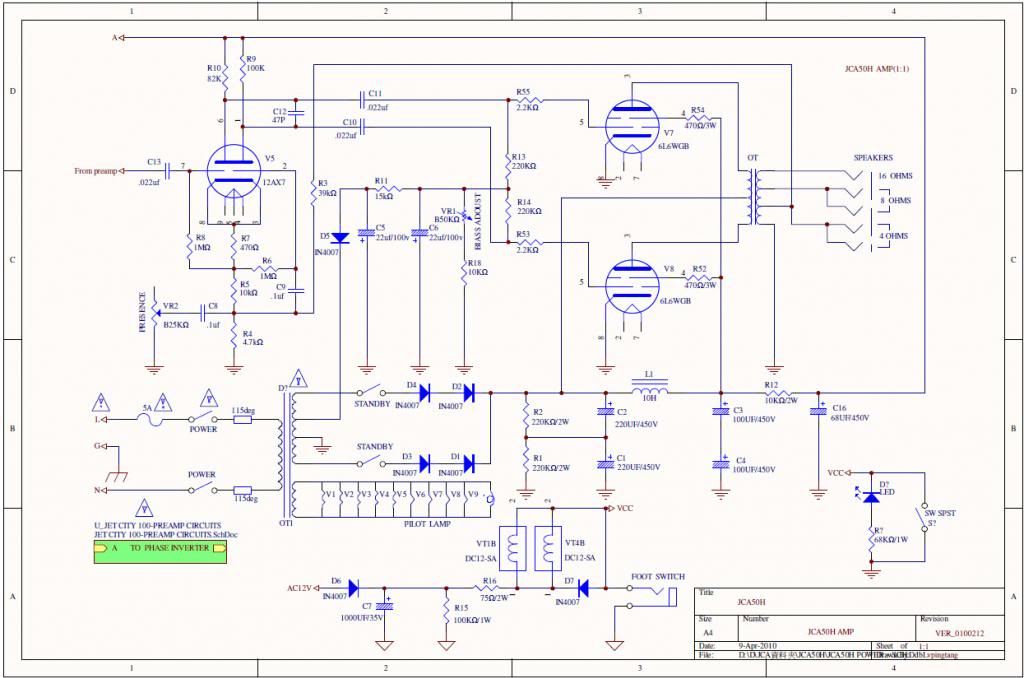Select the D7 diode beside foot switch
The width and height of the screenshot is (1024, 678).
coord(583,588)
